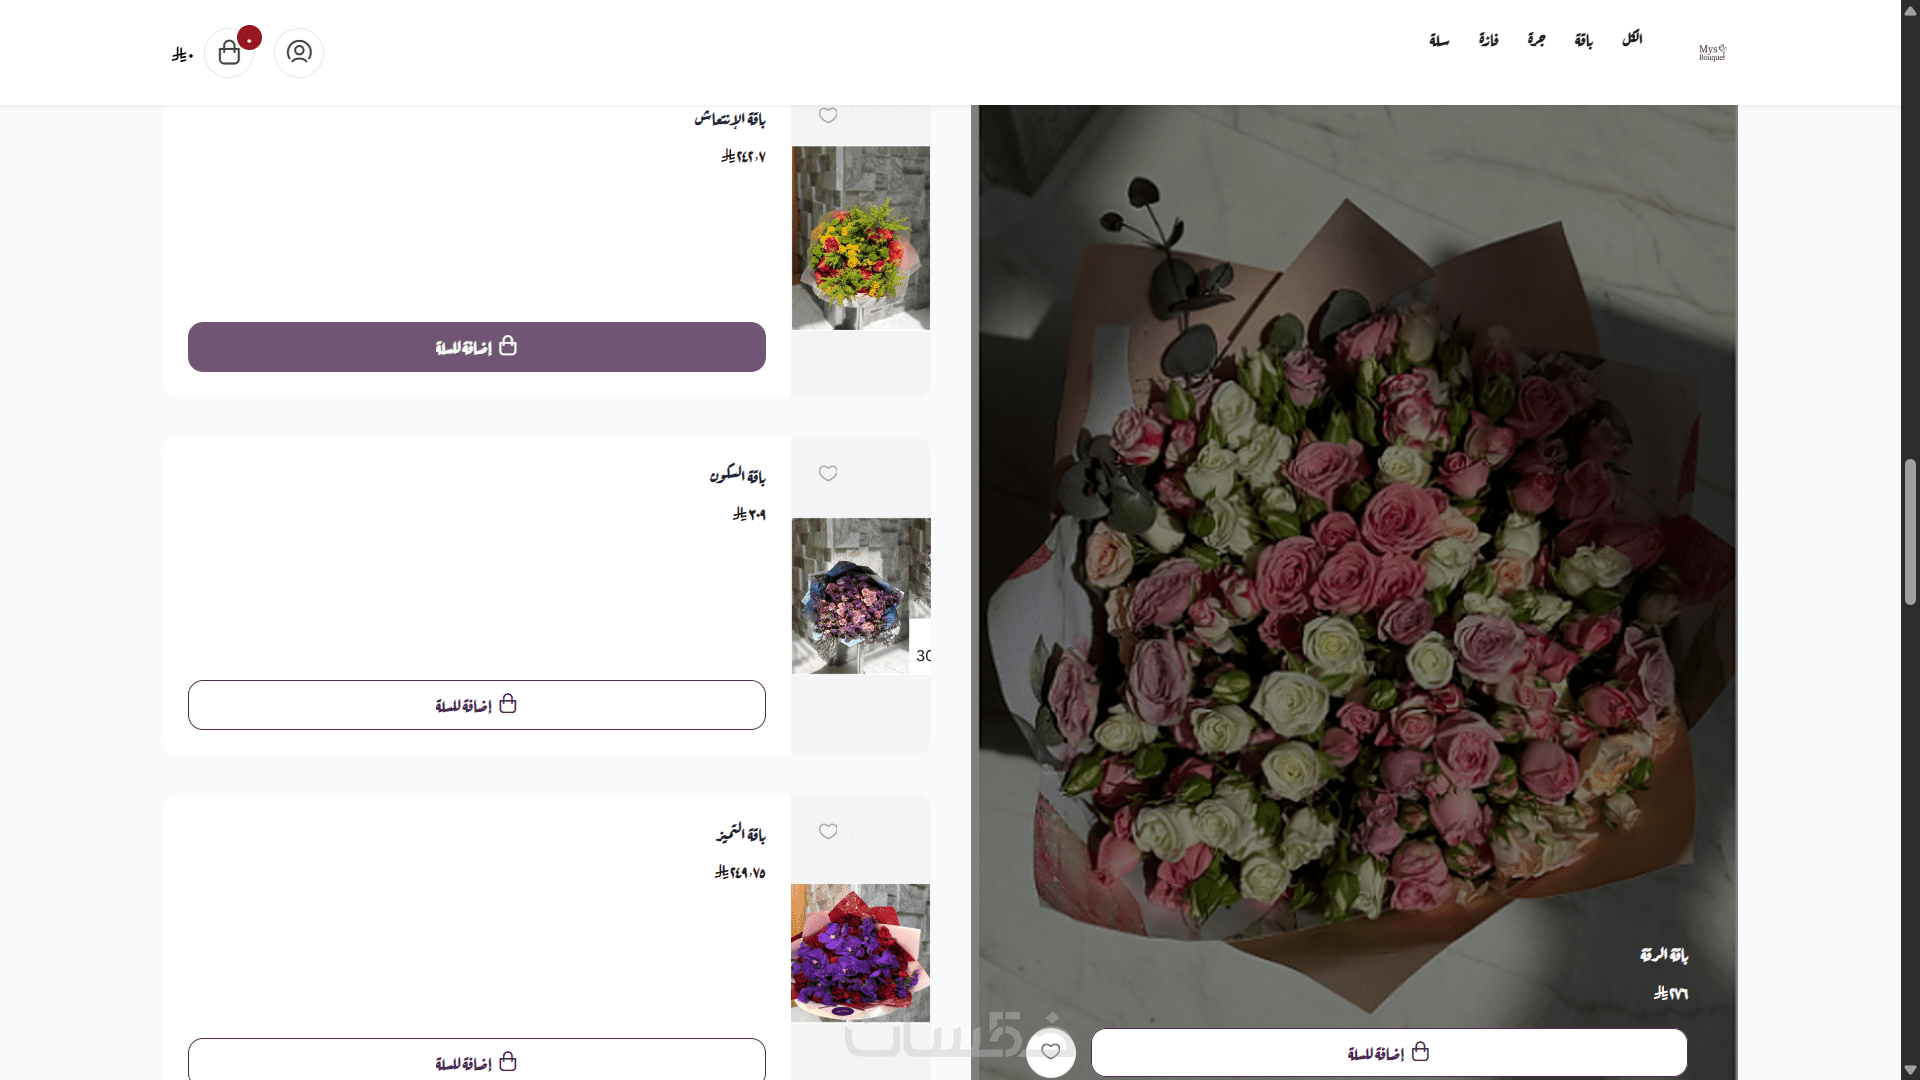The height and width of the screenshot is (1080, 1920).
Task: Open the red and violet bouquet thumbnail
Action: click(x=860, y=952)
